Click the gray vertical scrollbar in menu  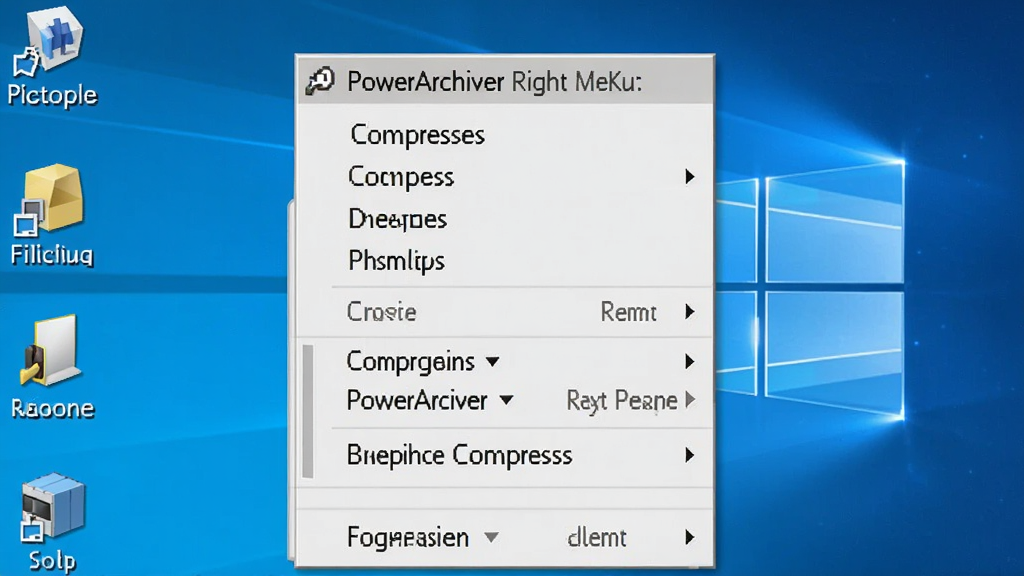(x=308, y=411)
